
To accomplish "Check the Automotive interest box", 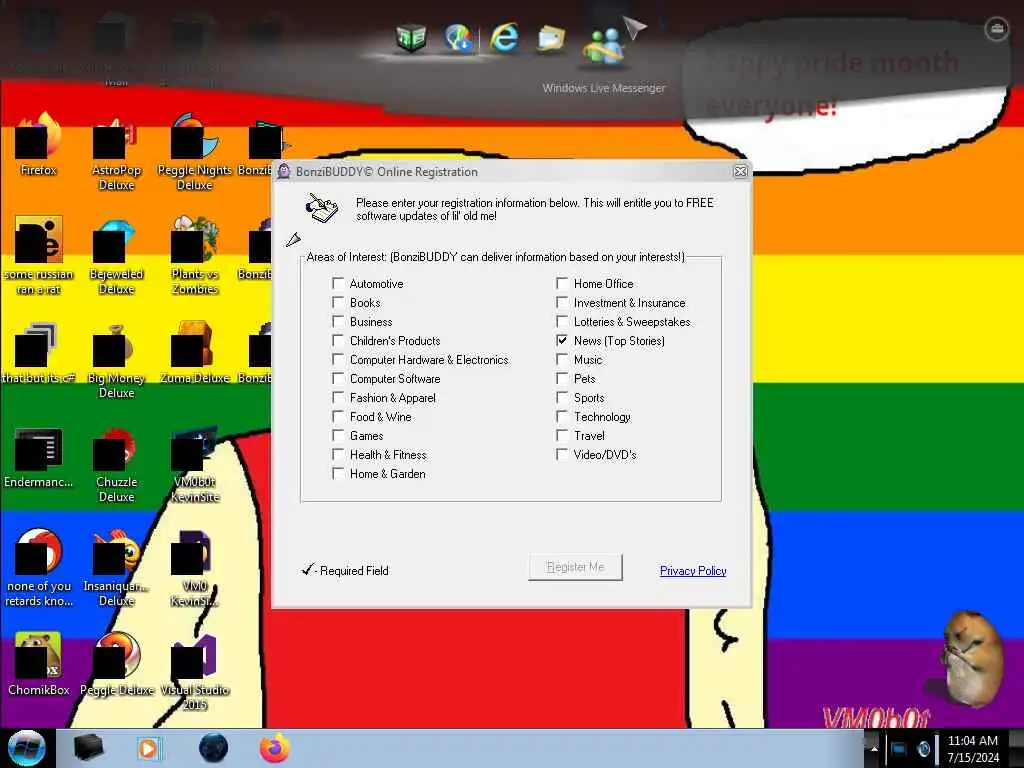I will (338, 283).
